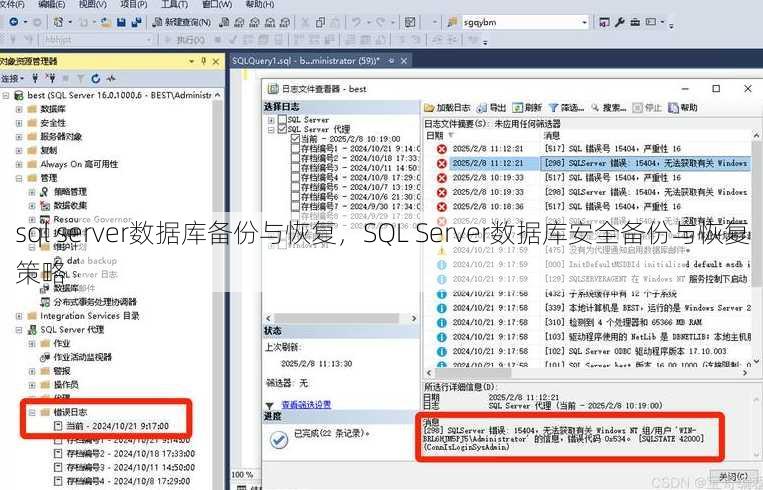This screenshot has width=763, height=490.
Task: Check the 存档编号6 - 2024/10/6 checkbox
Action: coord(295,197)
